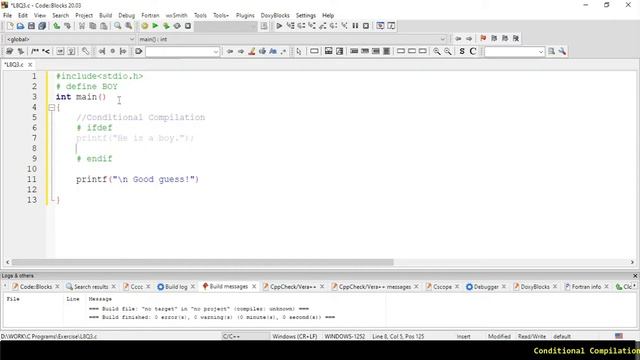640x360 pixels.
Task: Click the Windows (CR+LF) status entry
Action: [295, 336]
